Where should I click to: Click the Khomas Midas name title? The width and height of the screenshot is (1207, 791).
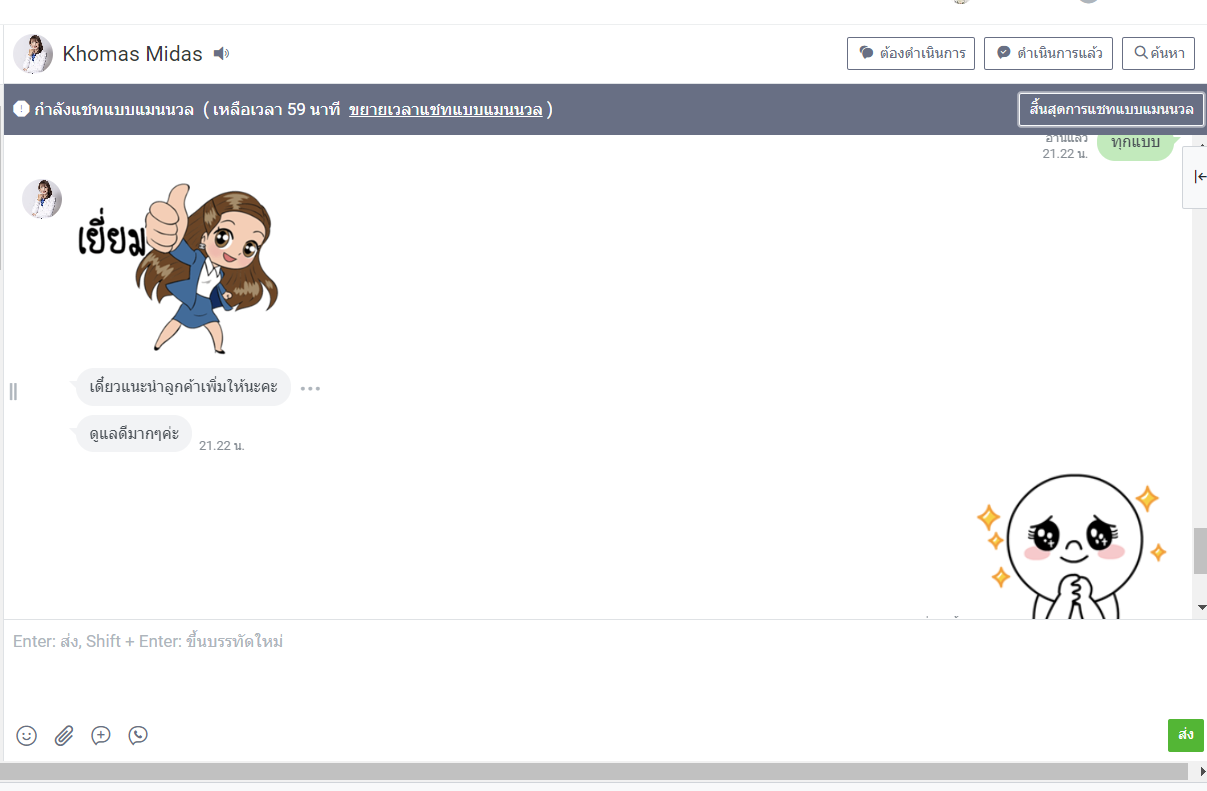coord(132,54)
